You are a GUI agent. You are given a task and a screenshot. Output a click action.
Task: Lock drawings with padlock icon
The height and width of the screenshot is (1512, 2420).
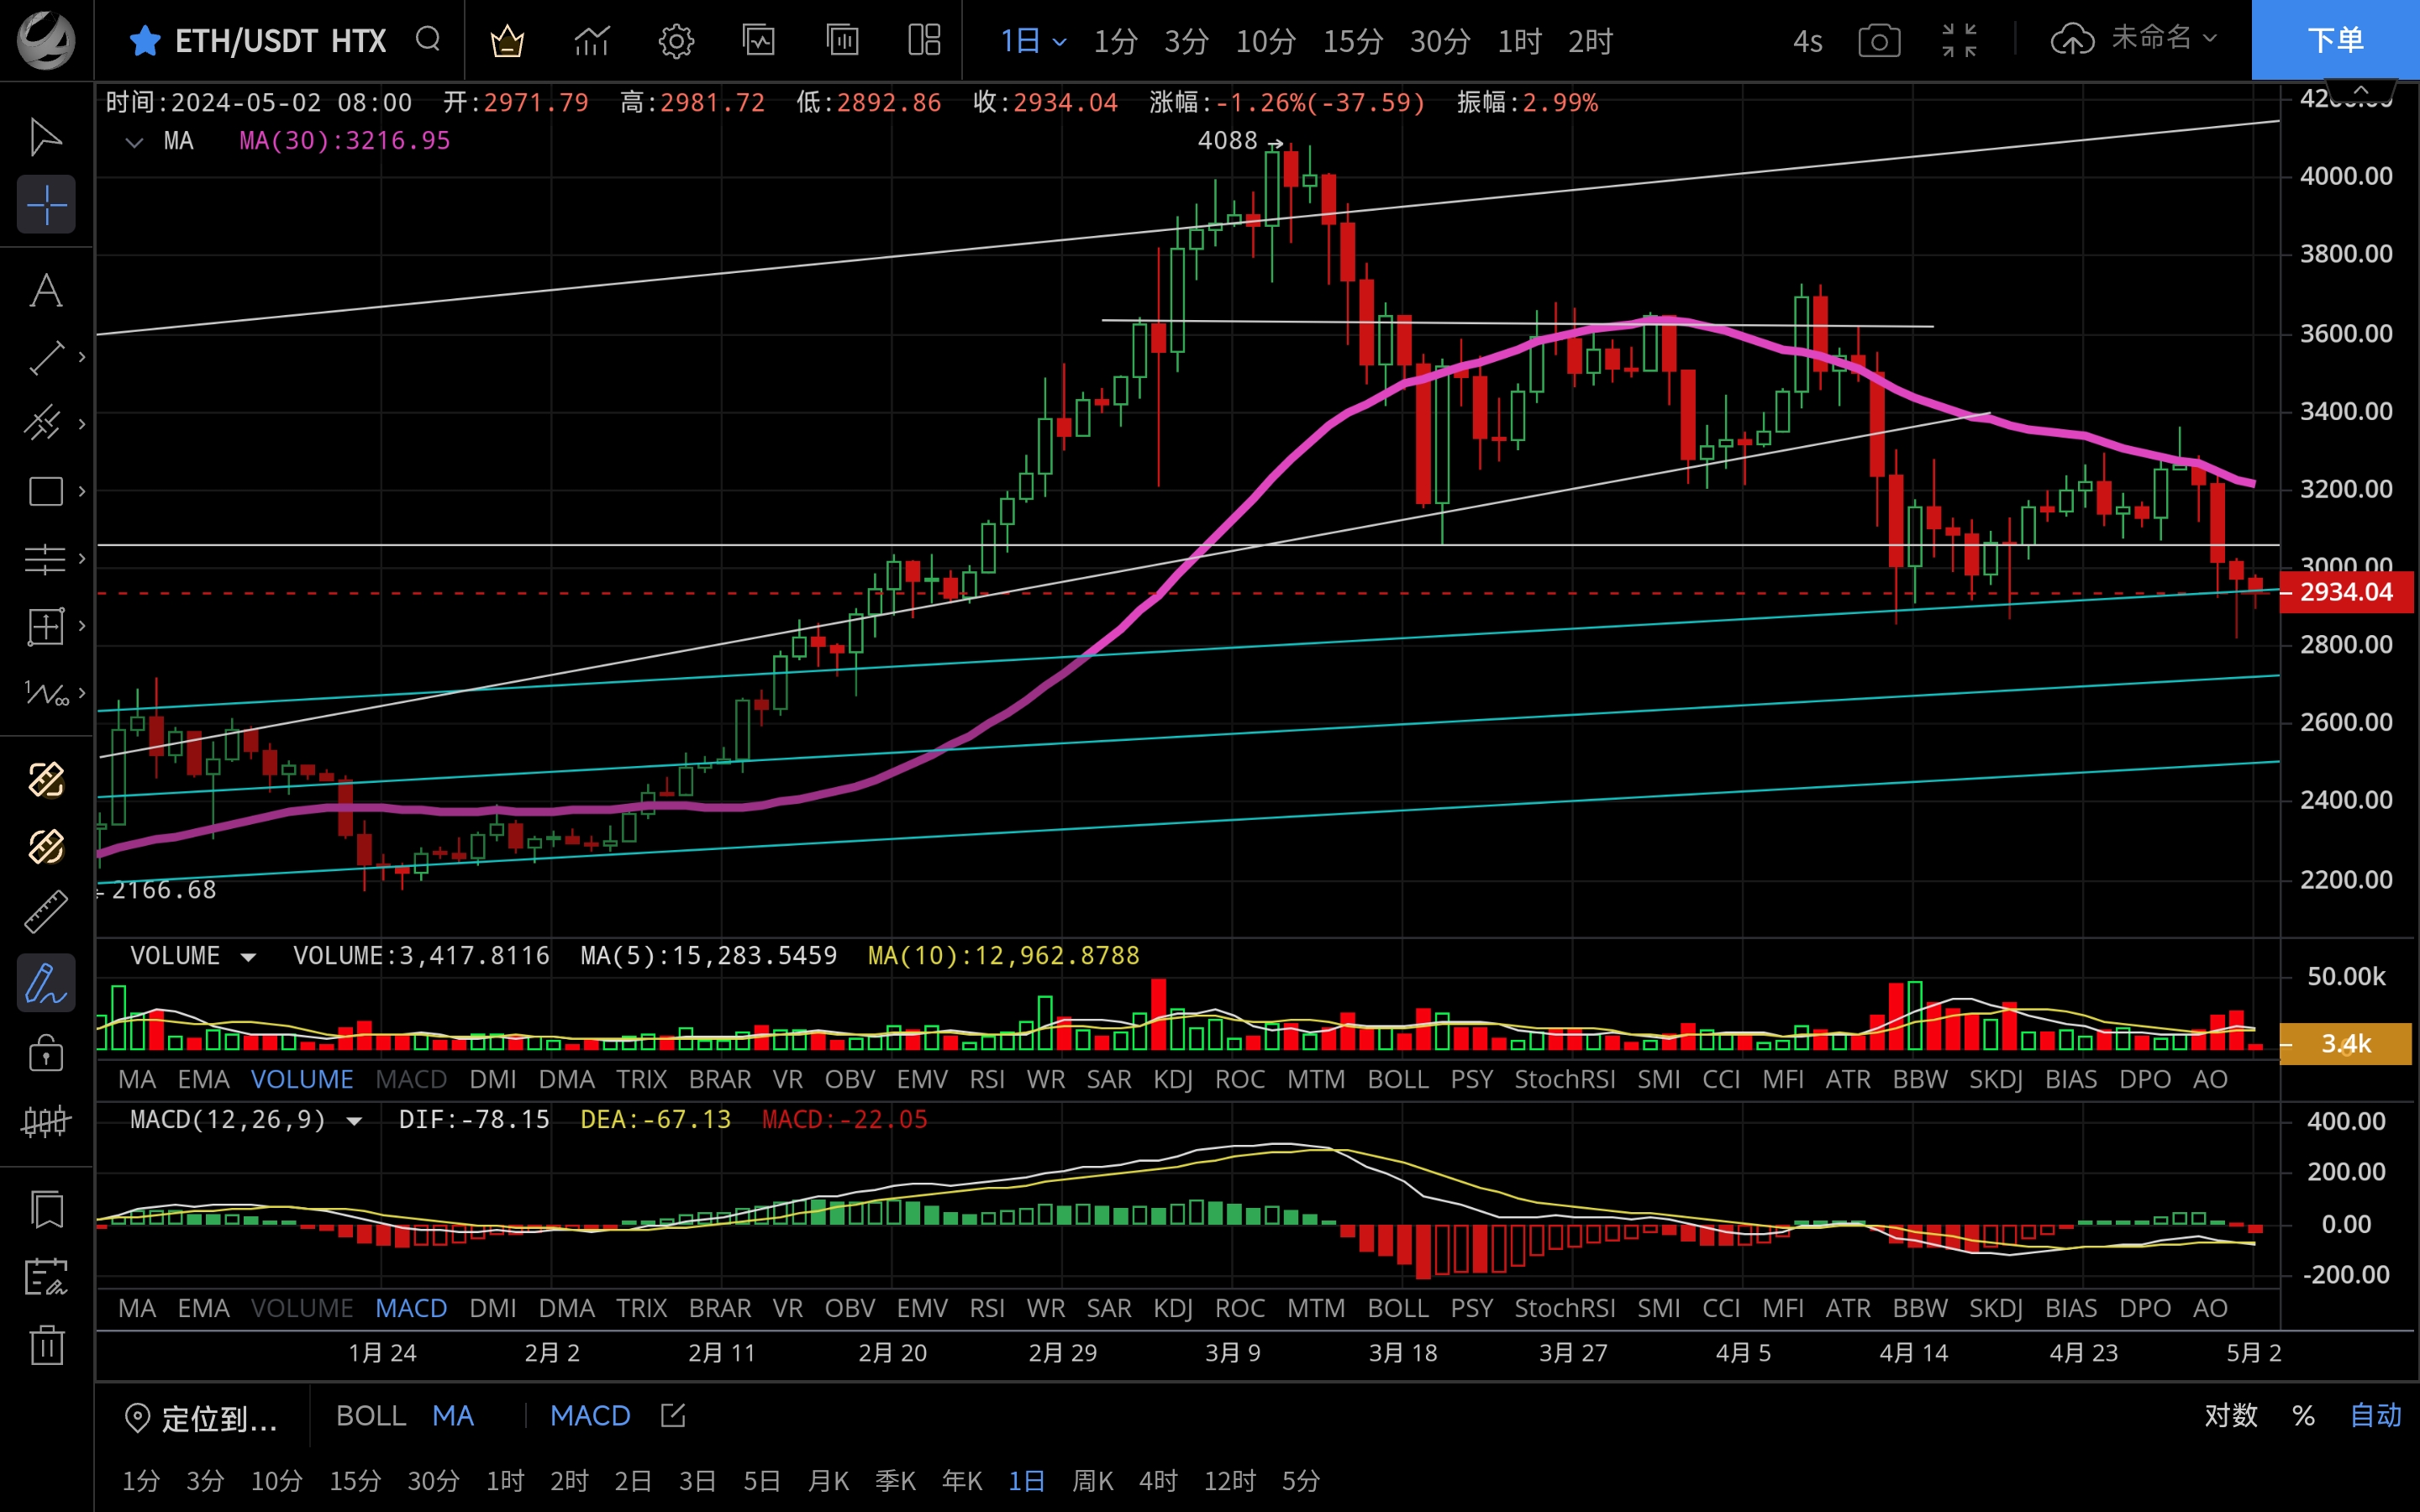[46, 1053]
